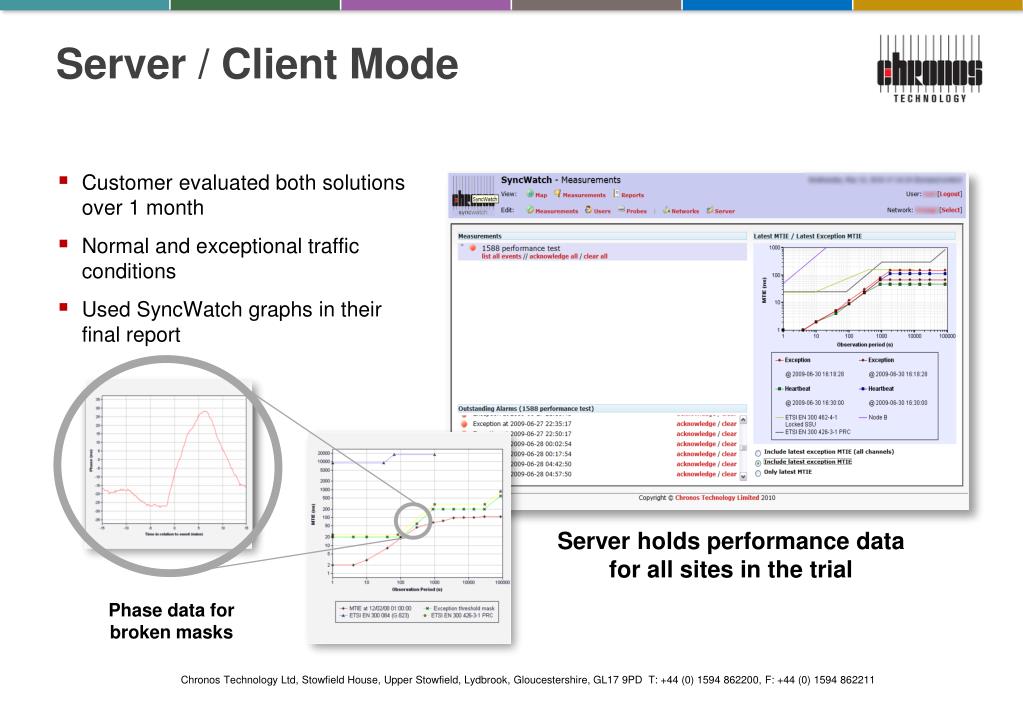Image resolution: width=1023 pixels, height=708 pixels.
Task: Click the Users edit icon
Action: 588,210
